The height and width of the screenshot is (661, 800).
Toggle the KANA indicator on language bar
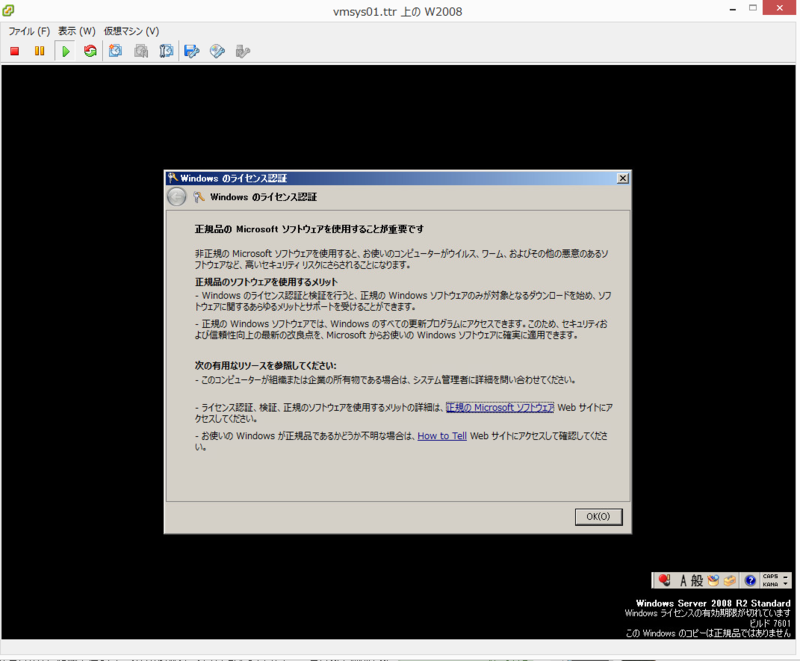770,584
